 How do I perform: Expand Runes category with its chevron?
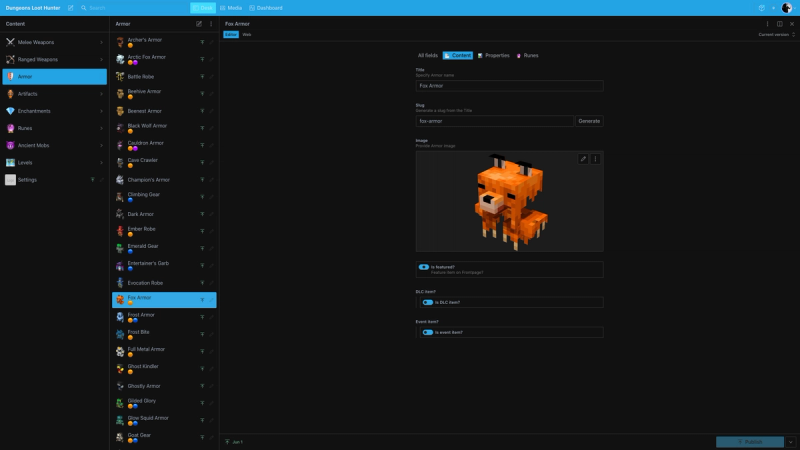pos(101,128)
